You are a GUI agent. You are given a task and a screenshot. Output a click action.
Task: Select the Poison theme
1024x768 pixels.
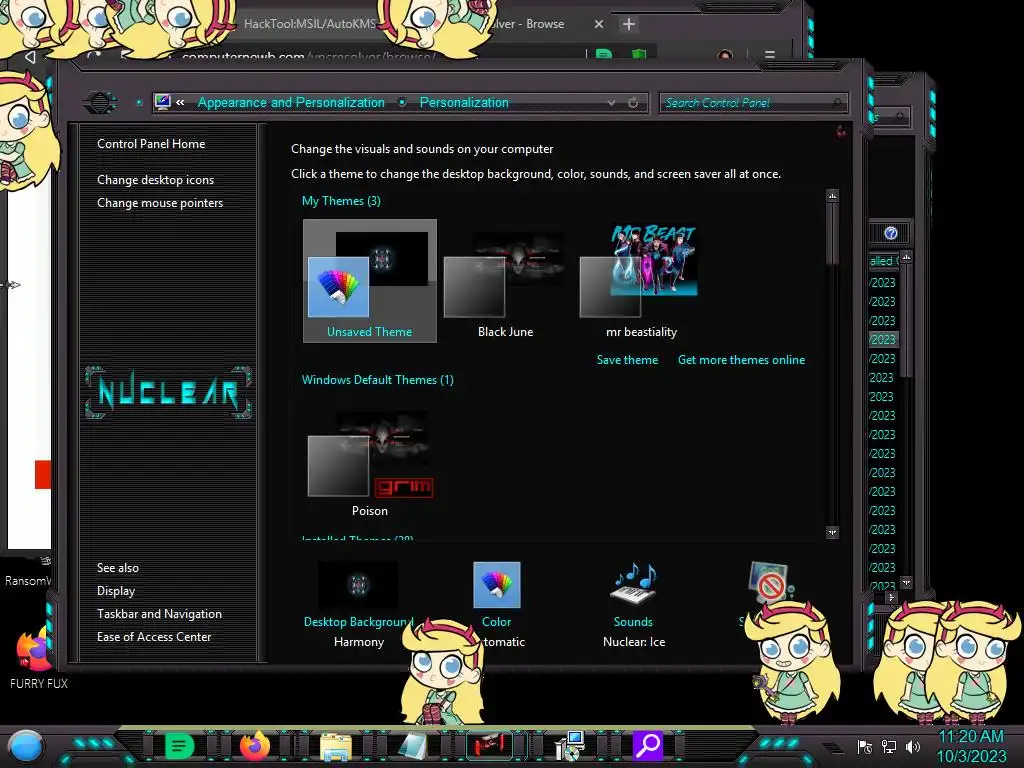(x=370, y=463)
